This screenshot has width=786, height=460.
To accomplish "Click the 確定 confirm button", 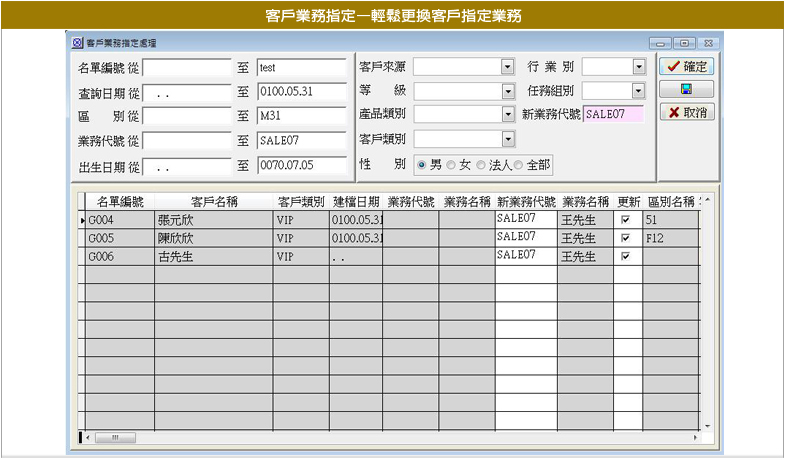I will [x=686, y=66].
